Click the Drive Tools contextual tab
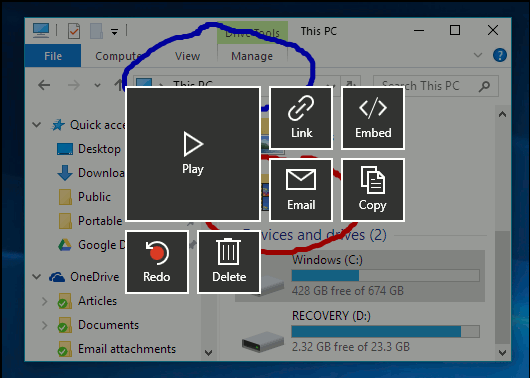The image size is (530, 378). [252, 33]
